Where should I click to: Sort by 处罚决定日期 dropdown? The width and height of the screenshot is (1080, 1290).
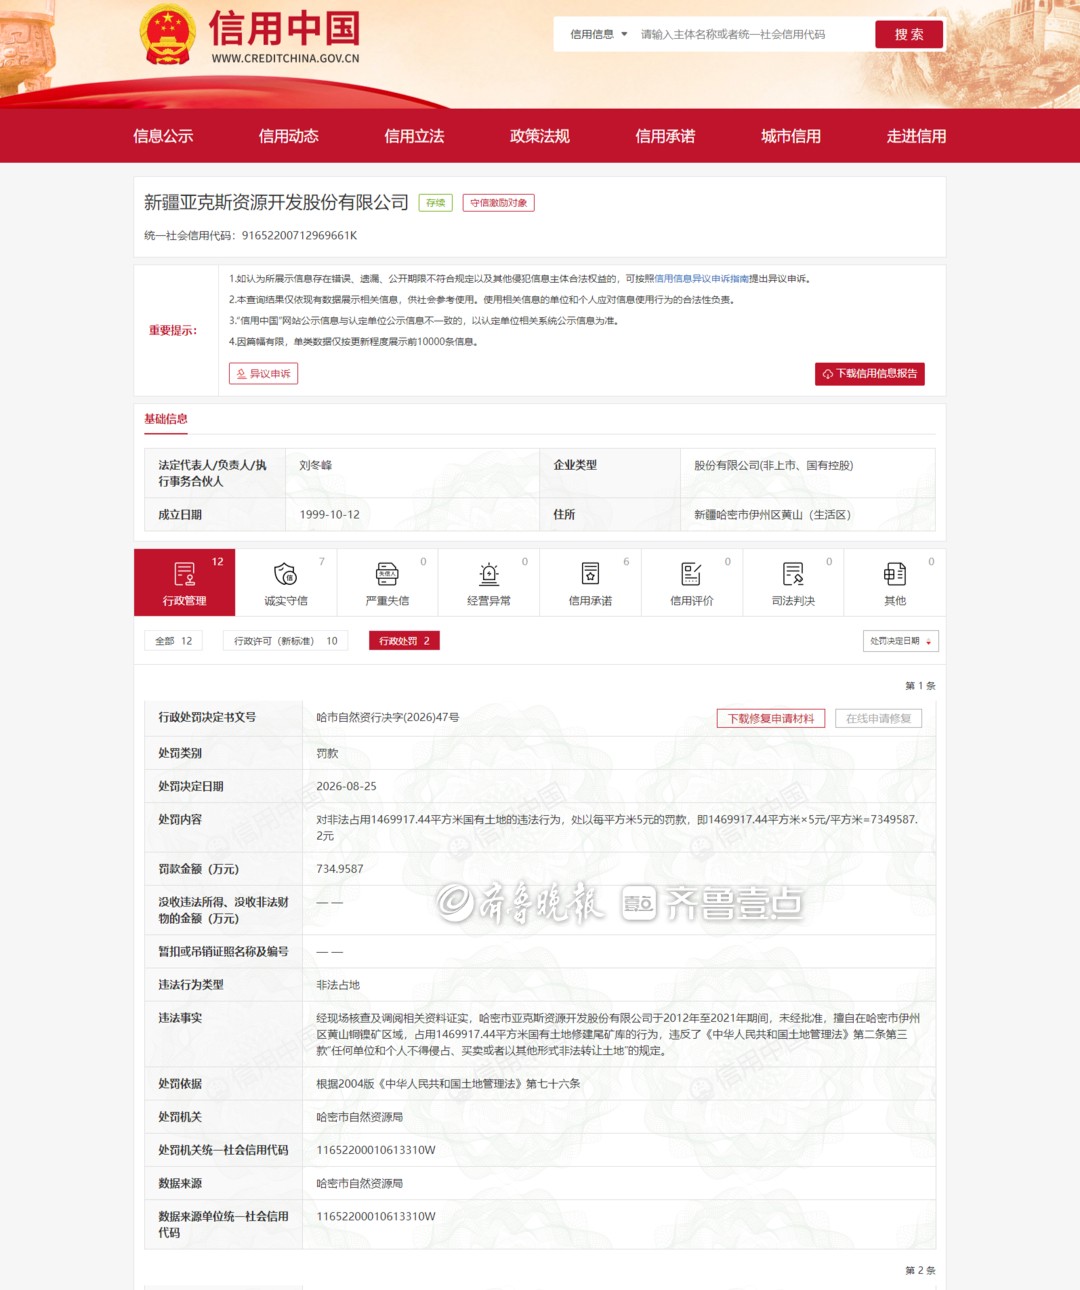tap(900, 641)
